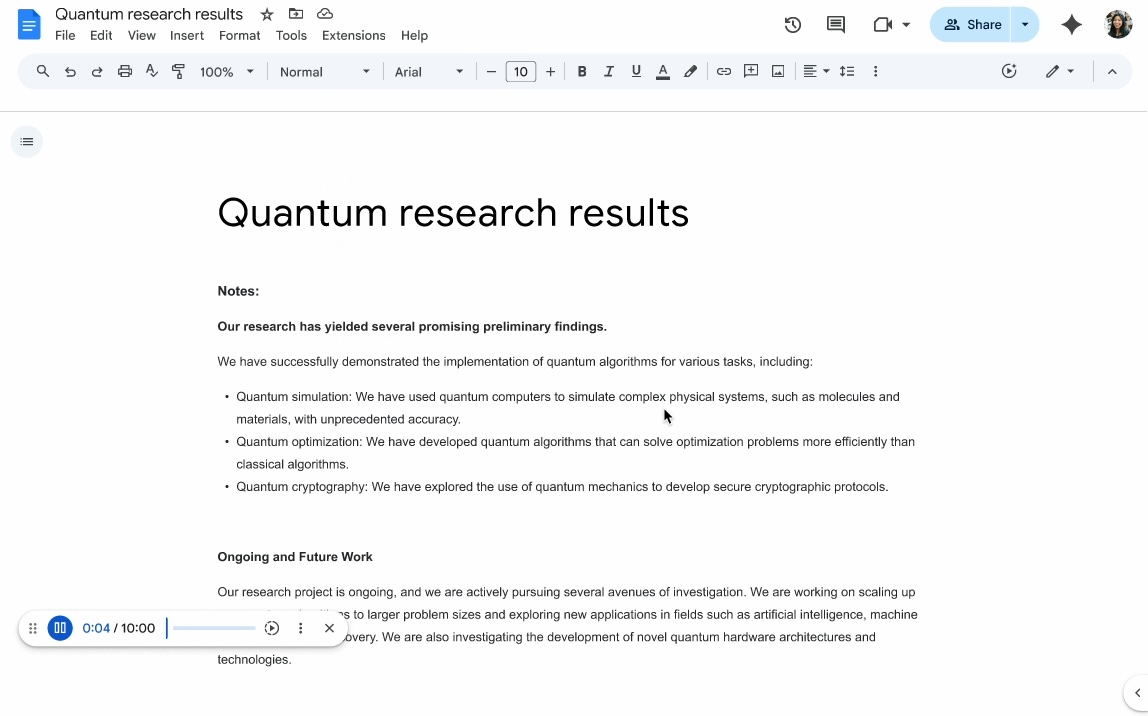Star the Quantum research results document
This screenshot has width=1148, height=716.
pos(266,14)
